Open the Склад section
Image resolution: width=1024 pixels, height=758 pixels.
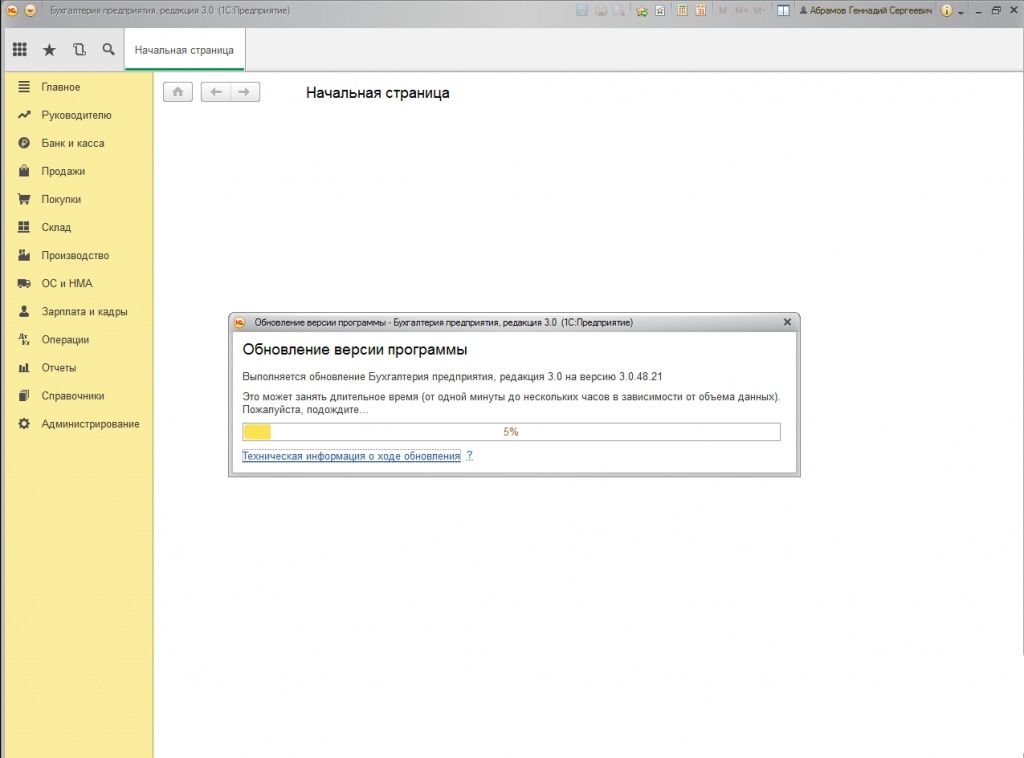pyautogui.click(x=56, y=227)
